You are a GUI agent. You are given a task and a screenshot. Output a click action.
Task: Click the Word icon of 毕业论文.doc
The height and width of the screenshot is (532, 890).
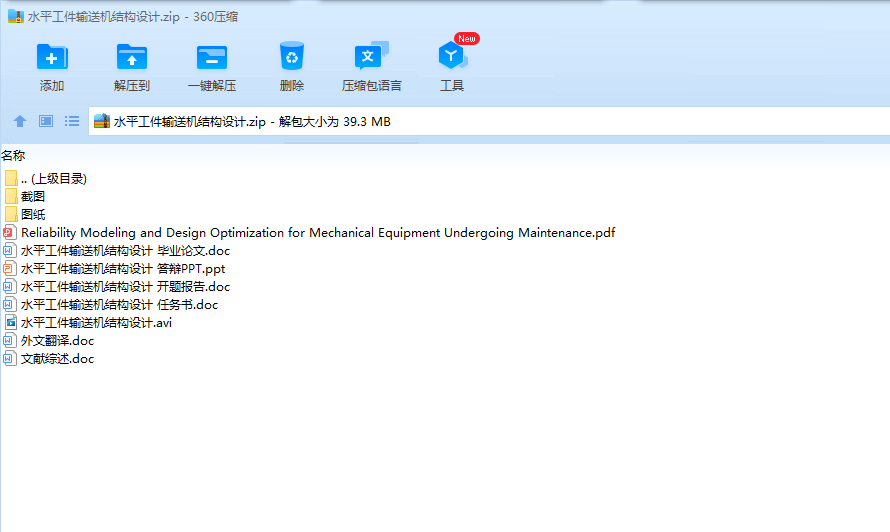coord(10,250)
